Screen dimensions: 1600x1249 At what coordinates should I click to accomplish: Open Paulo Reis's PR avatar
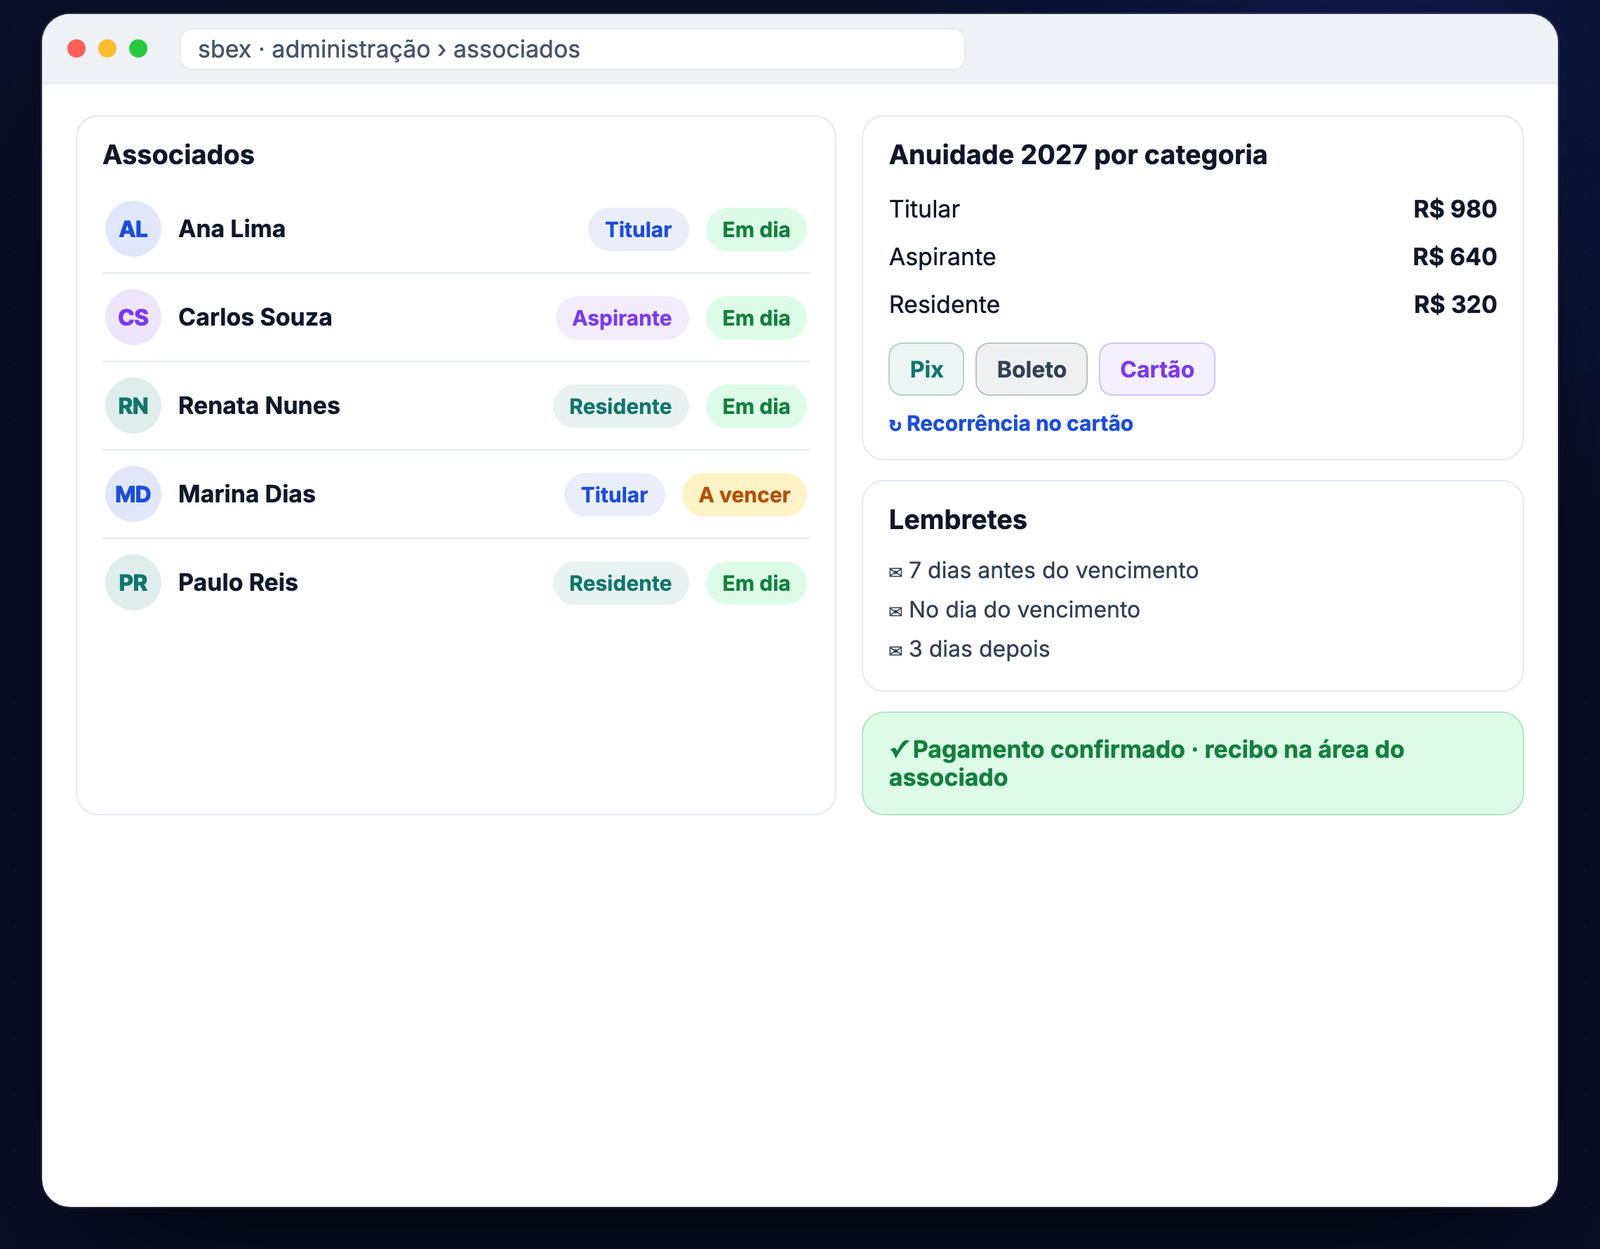pyautogui.click(x=133, y=583)
